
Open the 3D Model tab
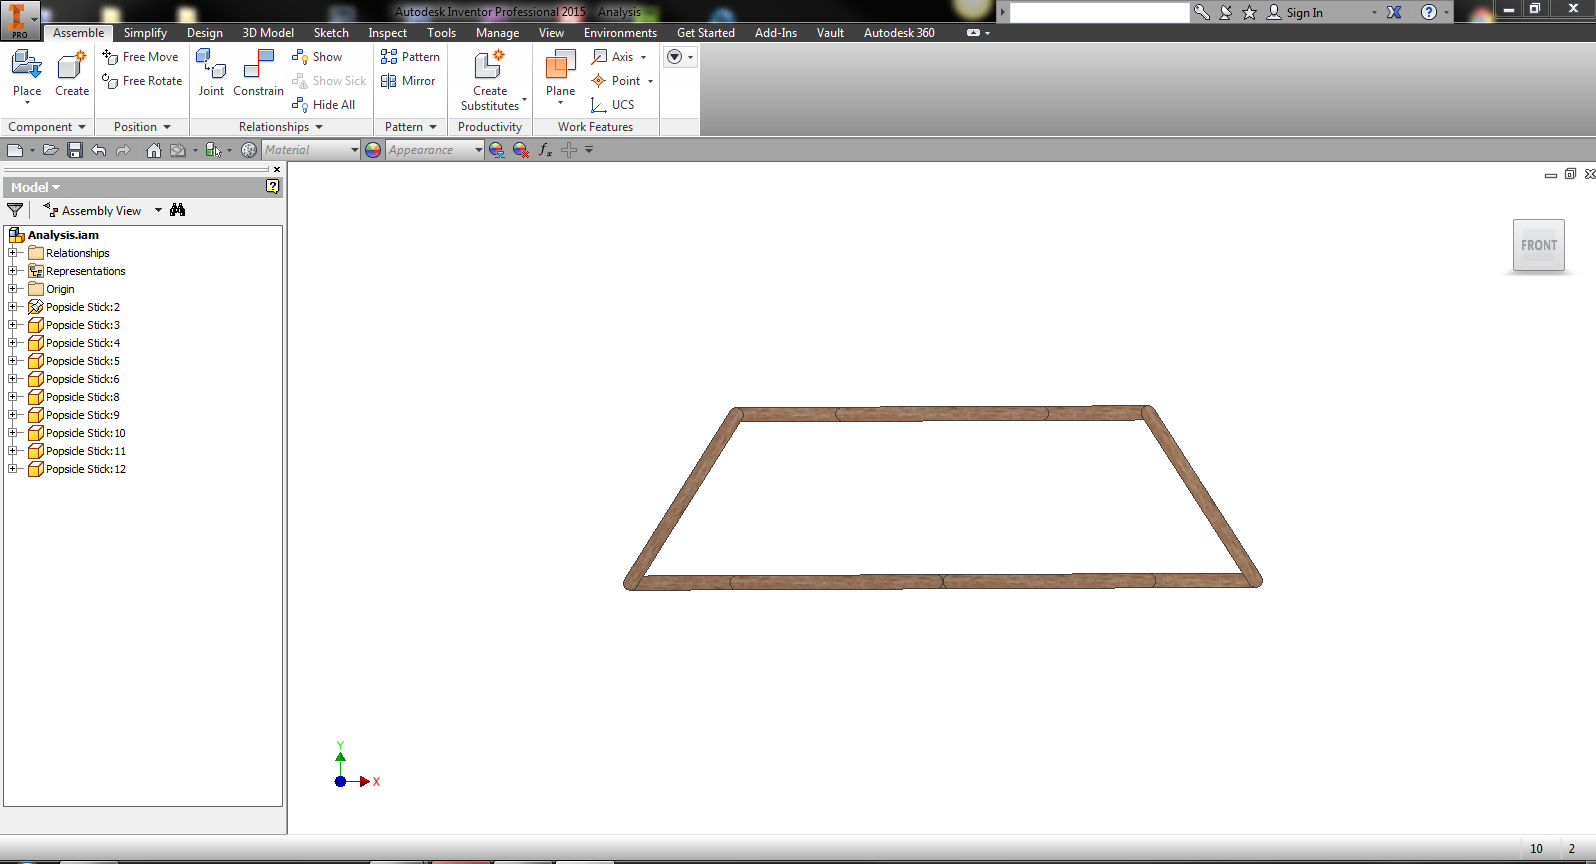pyautogui.click(x=268, y=33)
